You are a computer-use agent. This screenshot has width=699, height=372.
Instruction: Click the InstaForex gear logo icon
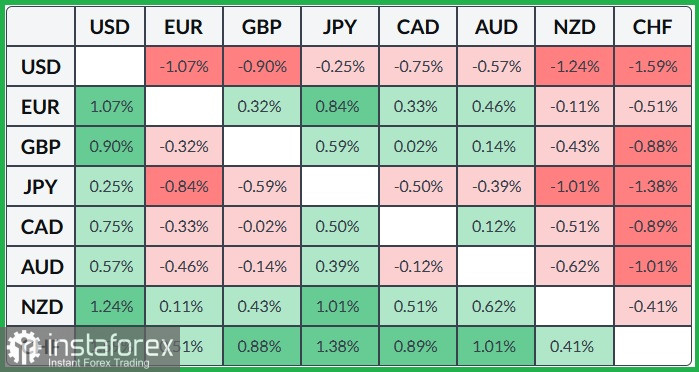pos(24,347)
